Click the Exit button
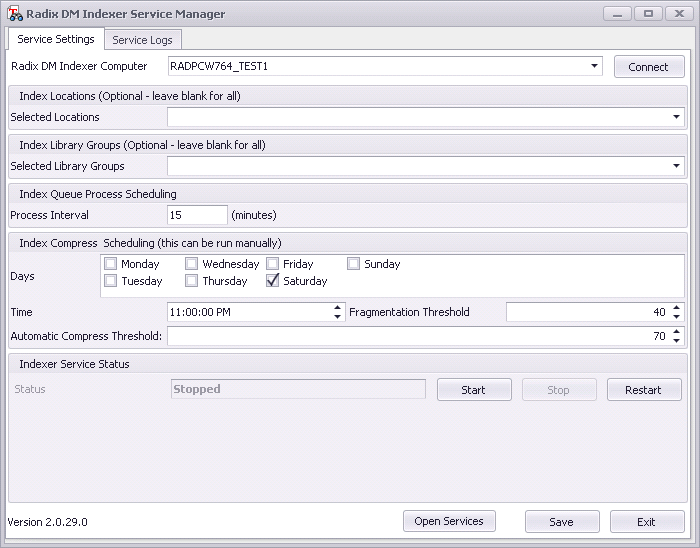Image resolution: width=700 pixels, height=548 pixels. coord(647,522)
